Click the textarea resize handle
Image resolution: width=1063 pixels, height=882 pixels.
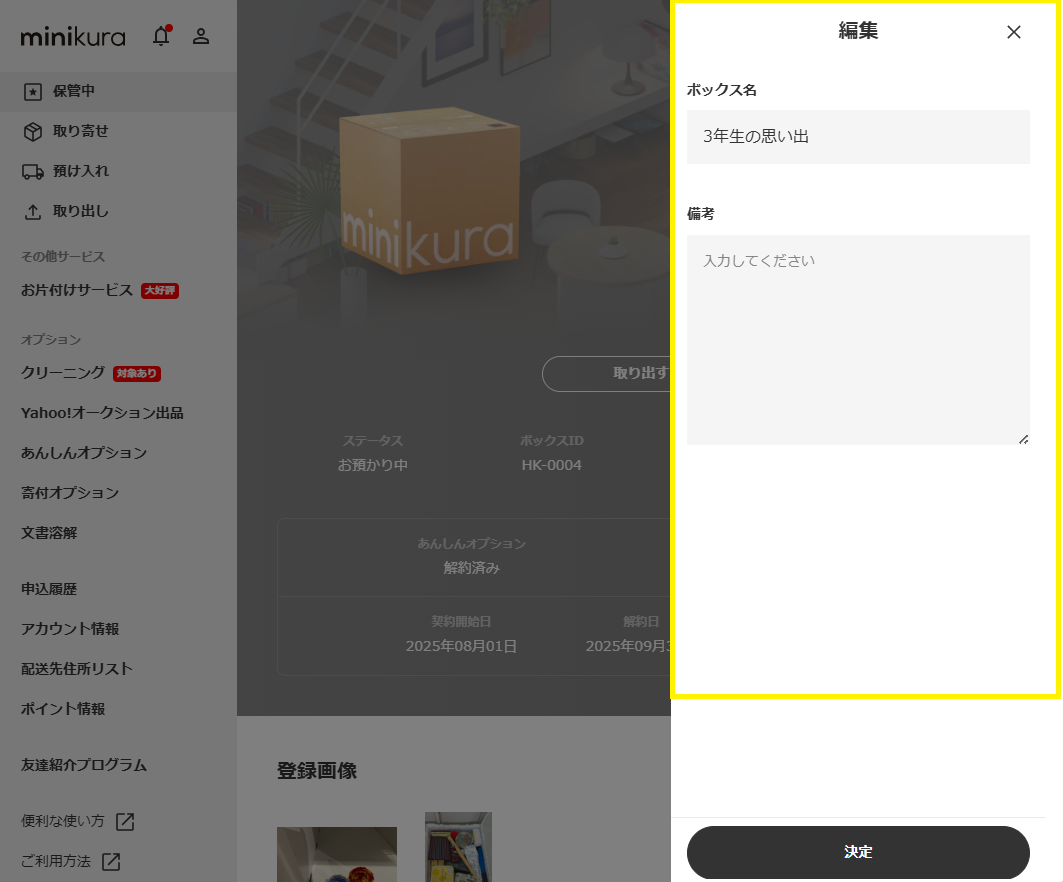coord(1024,440)
